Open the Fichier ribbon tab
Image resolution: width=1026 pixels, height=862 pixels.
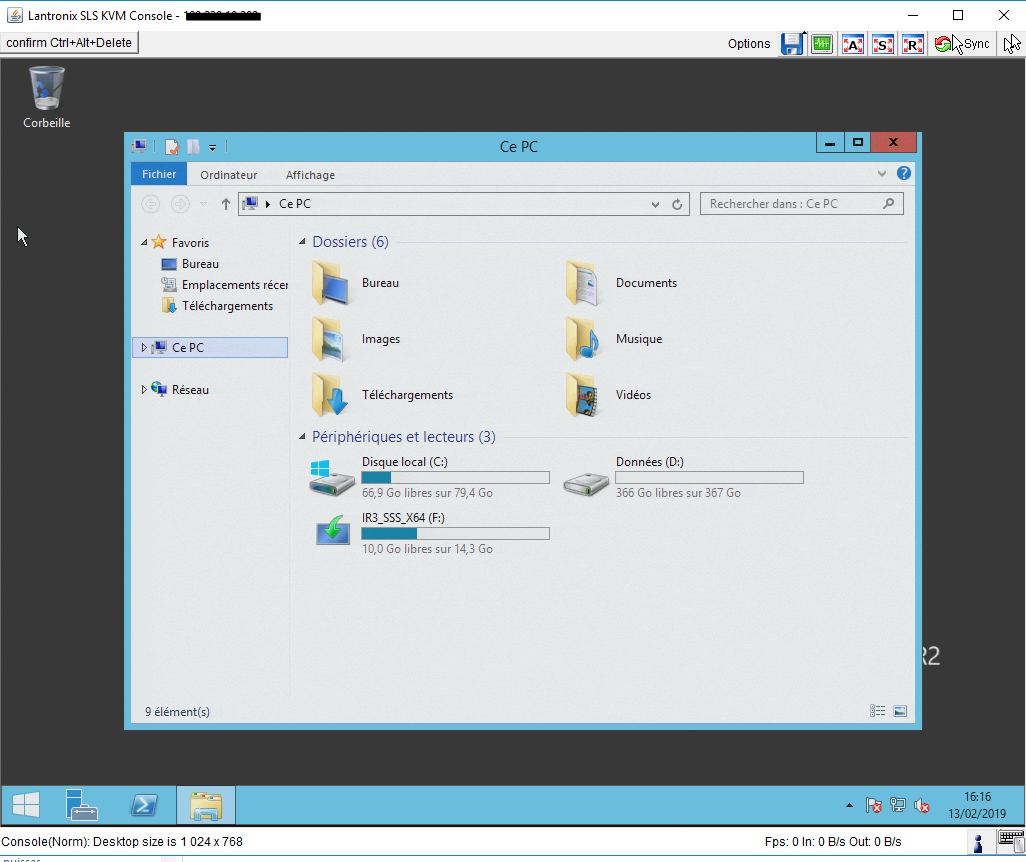tap(159, 174)
